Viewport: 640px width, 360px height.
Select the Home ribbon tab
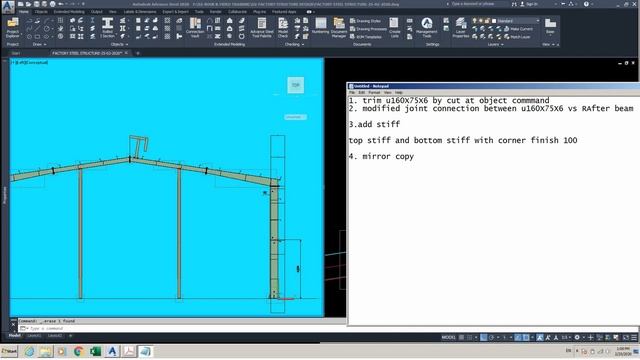click(24, 12)
